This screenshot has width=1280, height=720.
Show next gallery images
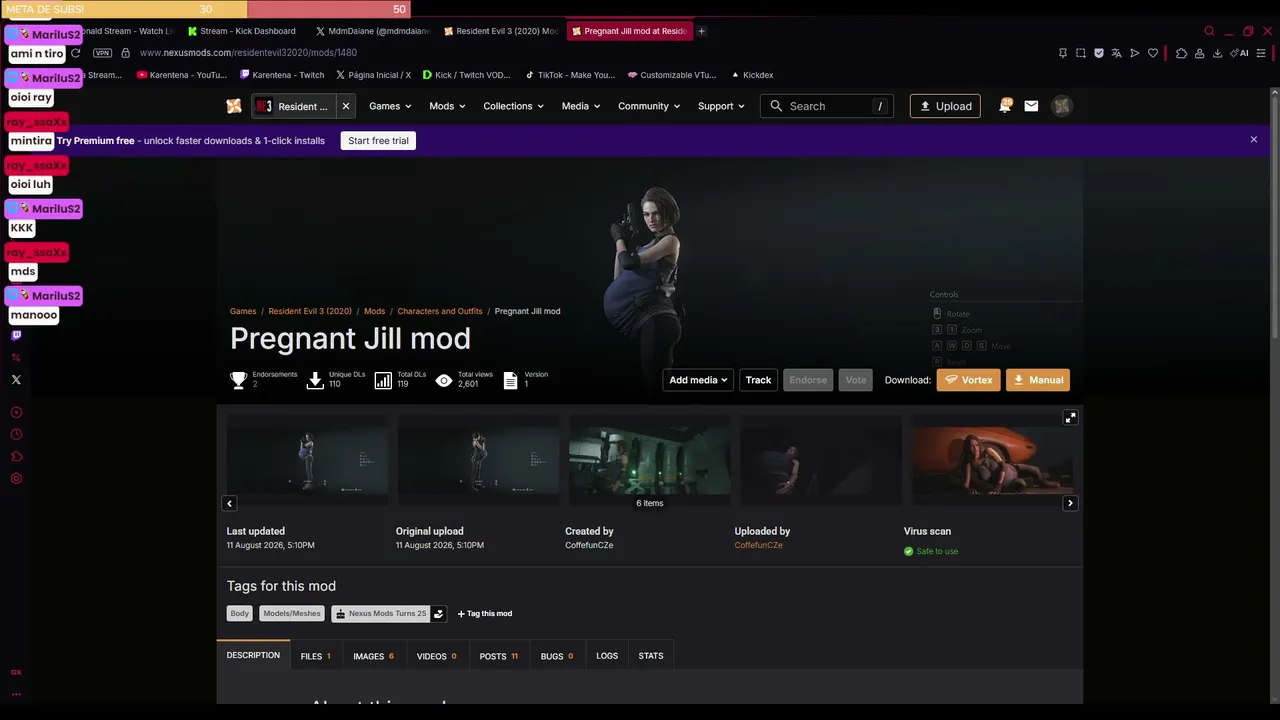pos(1070,504)
